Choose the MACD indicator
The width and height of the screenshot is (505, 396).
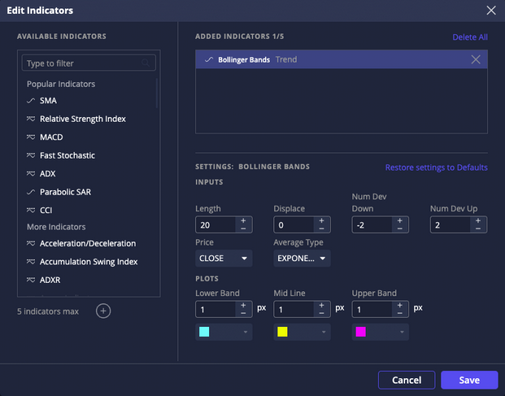(x=51, y=137)
